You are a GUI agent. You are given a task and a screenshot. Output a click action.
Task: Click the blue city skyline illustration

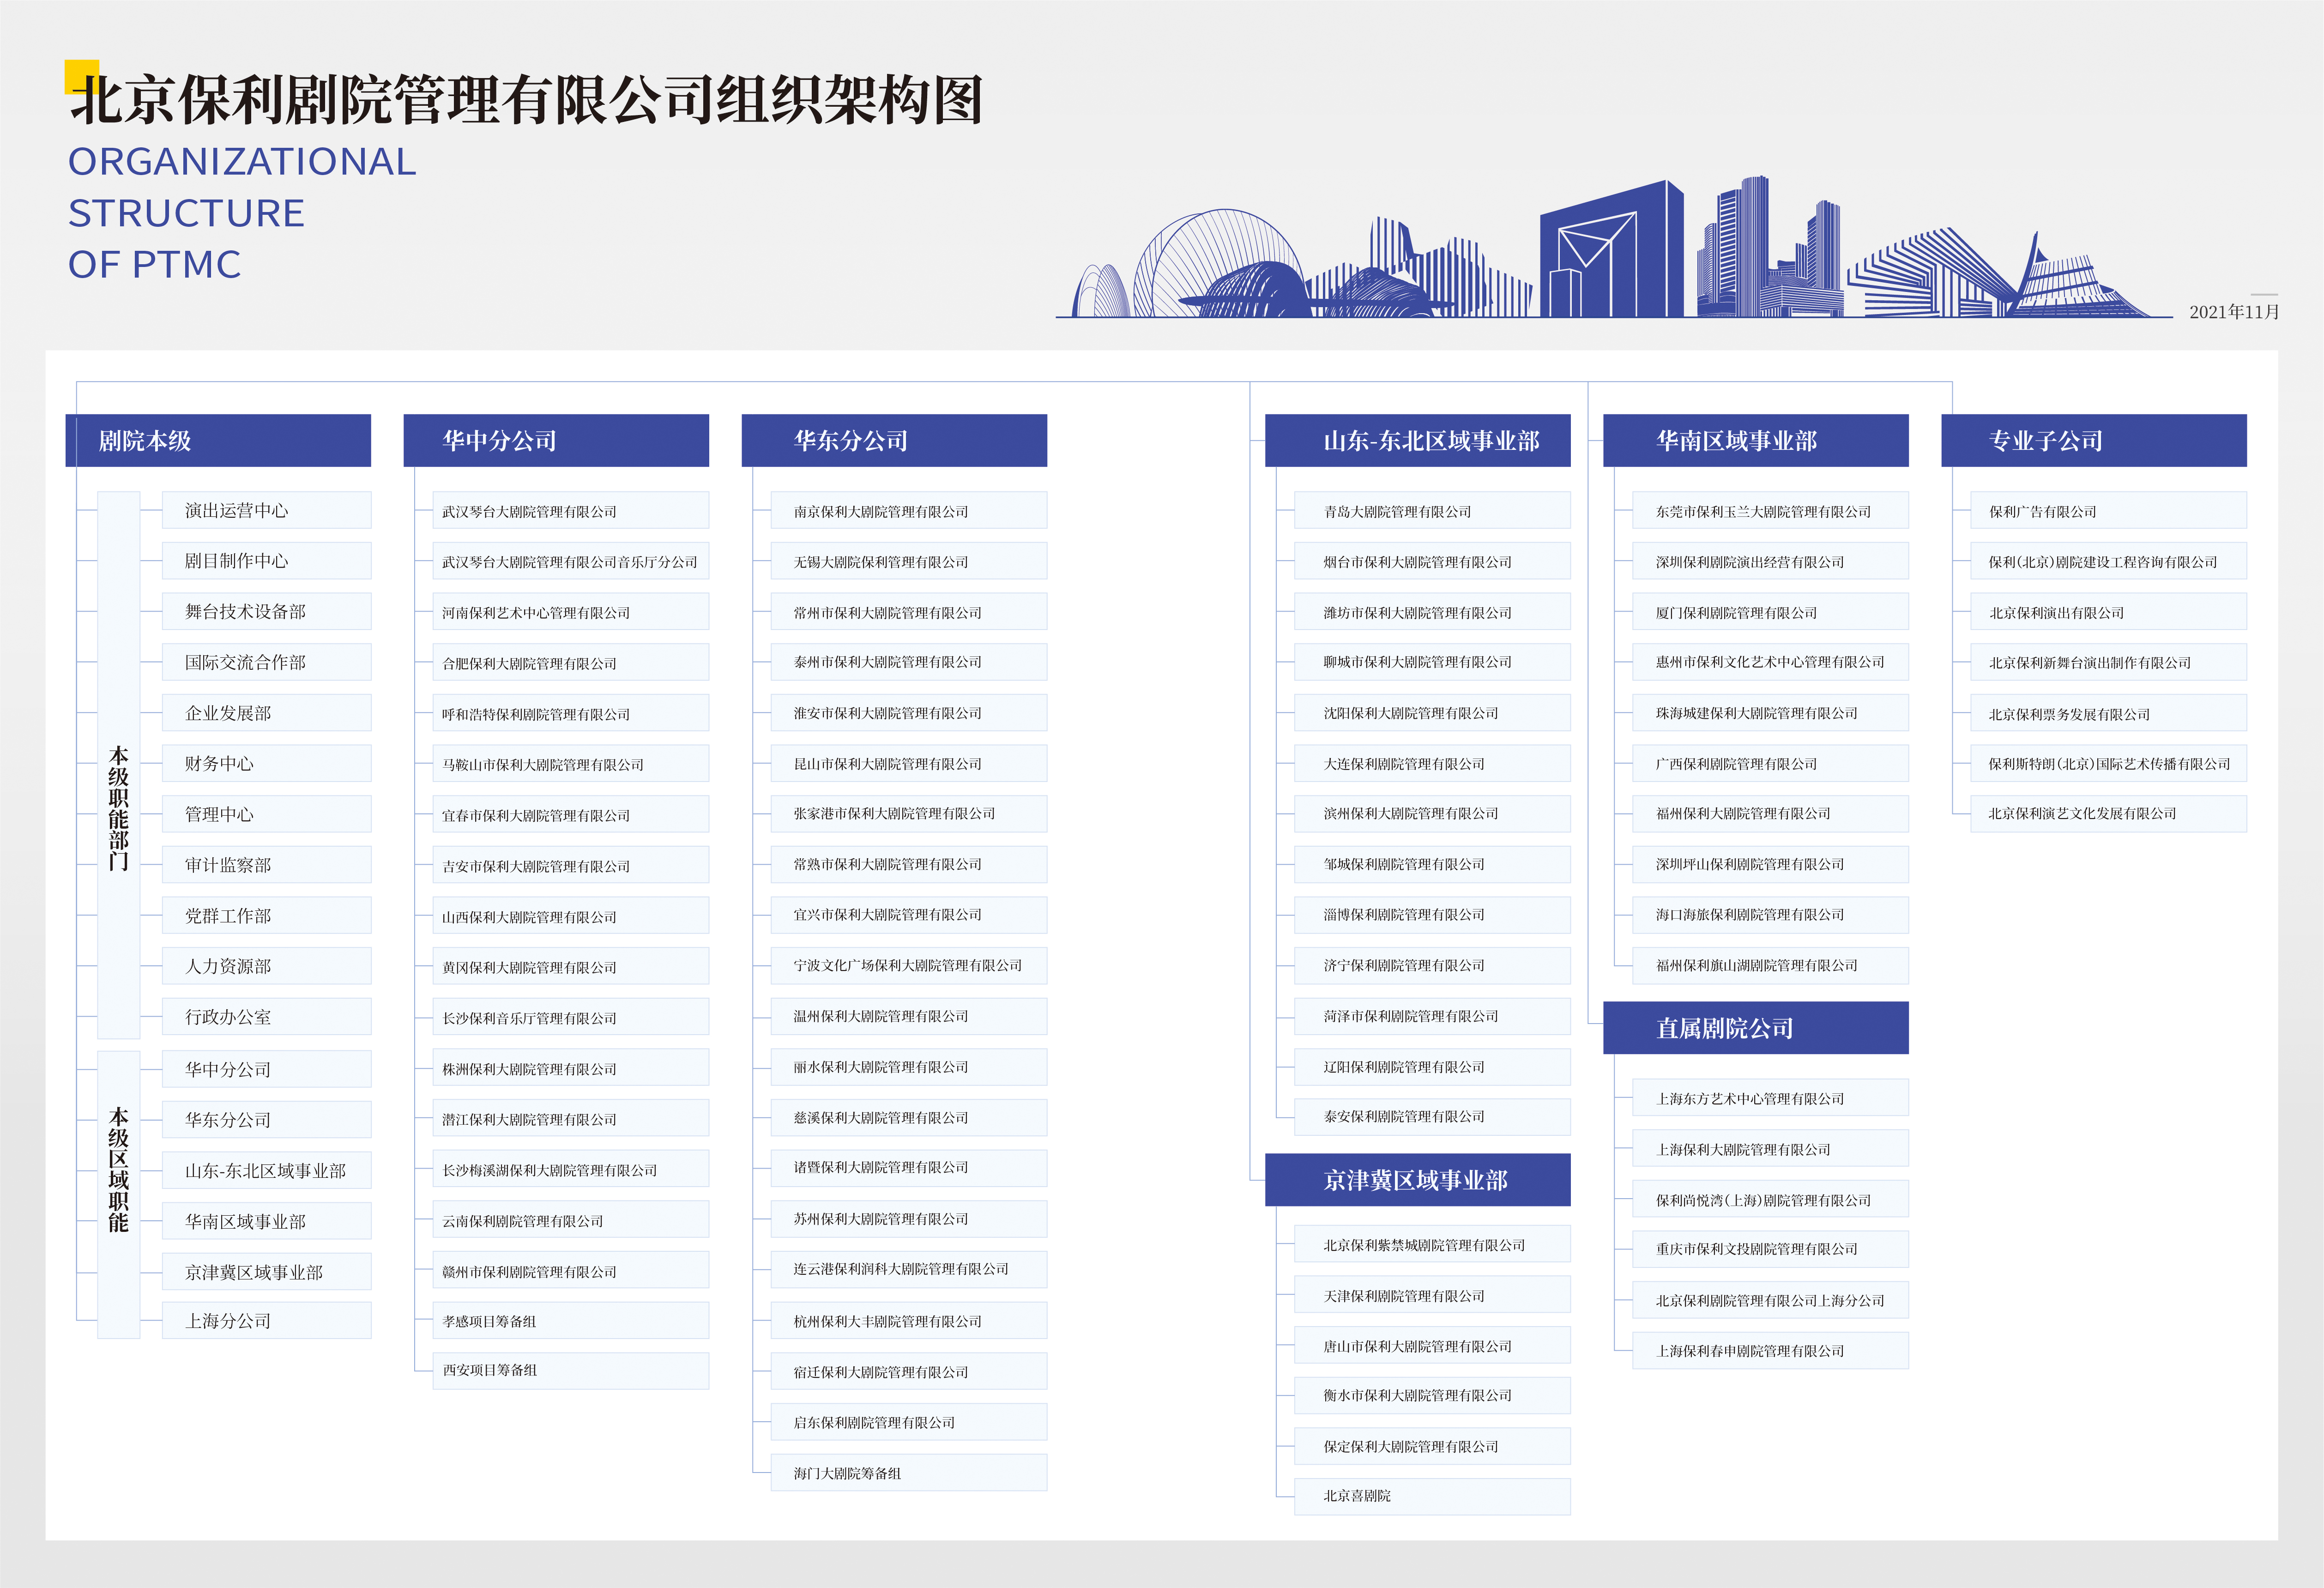click(x=1614, y=247)
